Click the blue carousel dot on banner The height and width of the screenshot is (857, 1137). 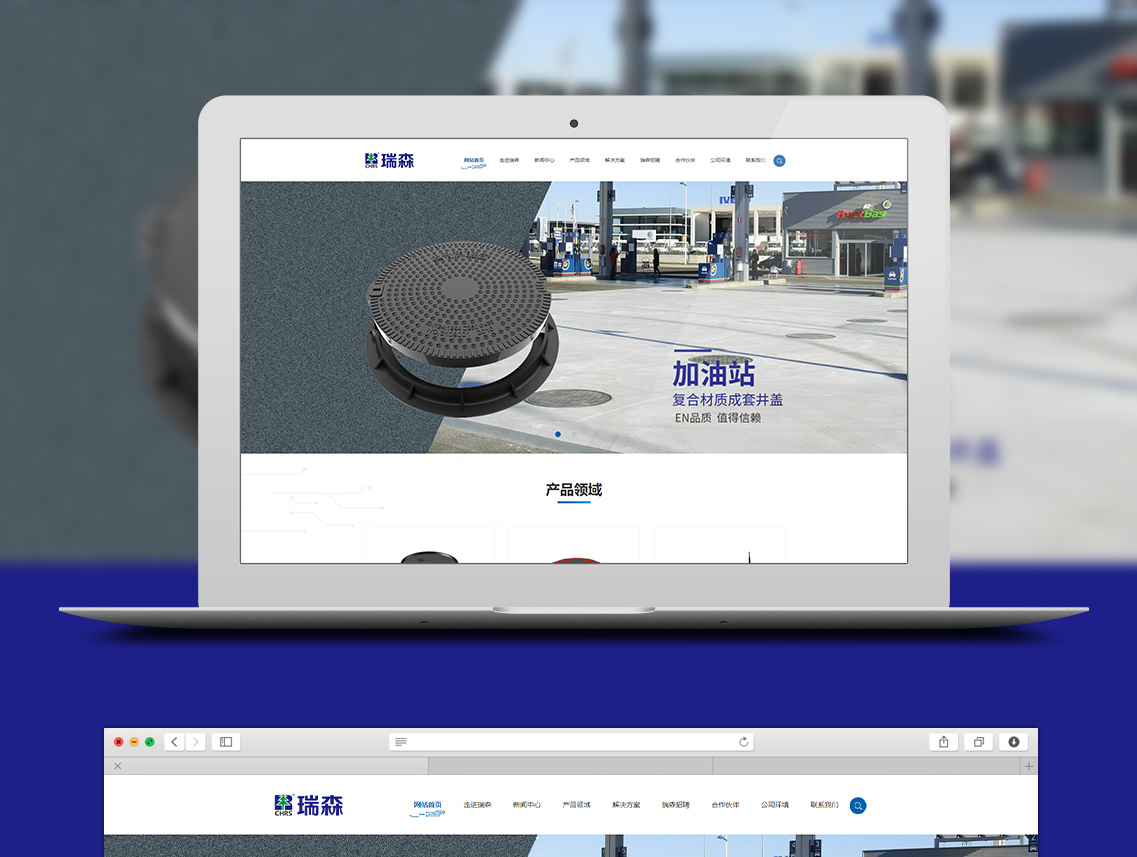(x=558, y=434)
